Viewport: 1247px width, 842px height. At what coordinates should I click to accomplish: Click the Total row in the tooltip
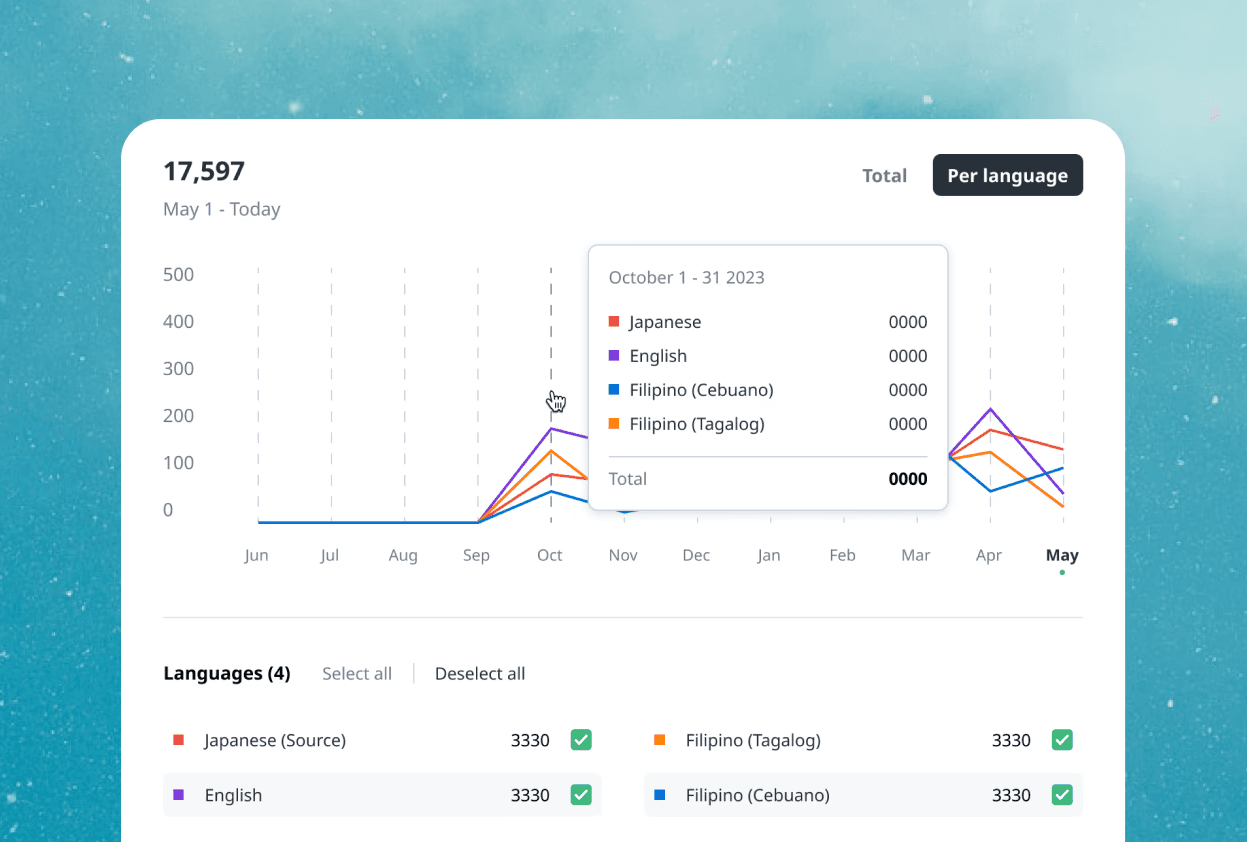coord(768,479)
